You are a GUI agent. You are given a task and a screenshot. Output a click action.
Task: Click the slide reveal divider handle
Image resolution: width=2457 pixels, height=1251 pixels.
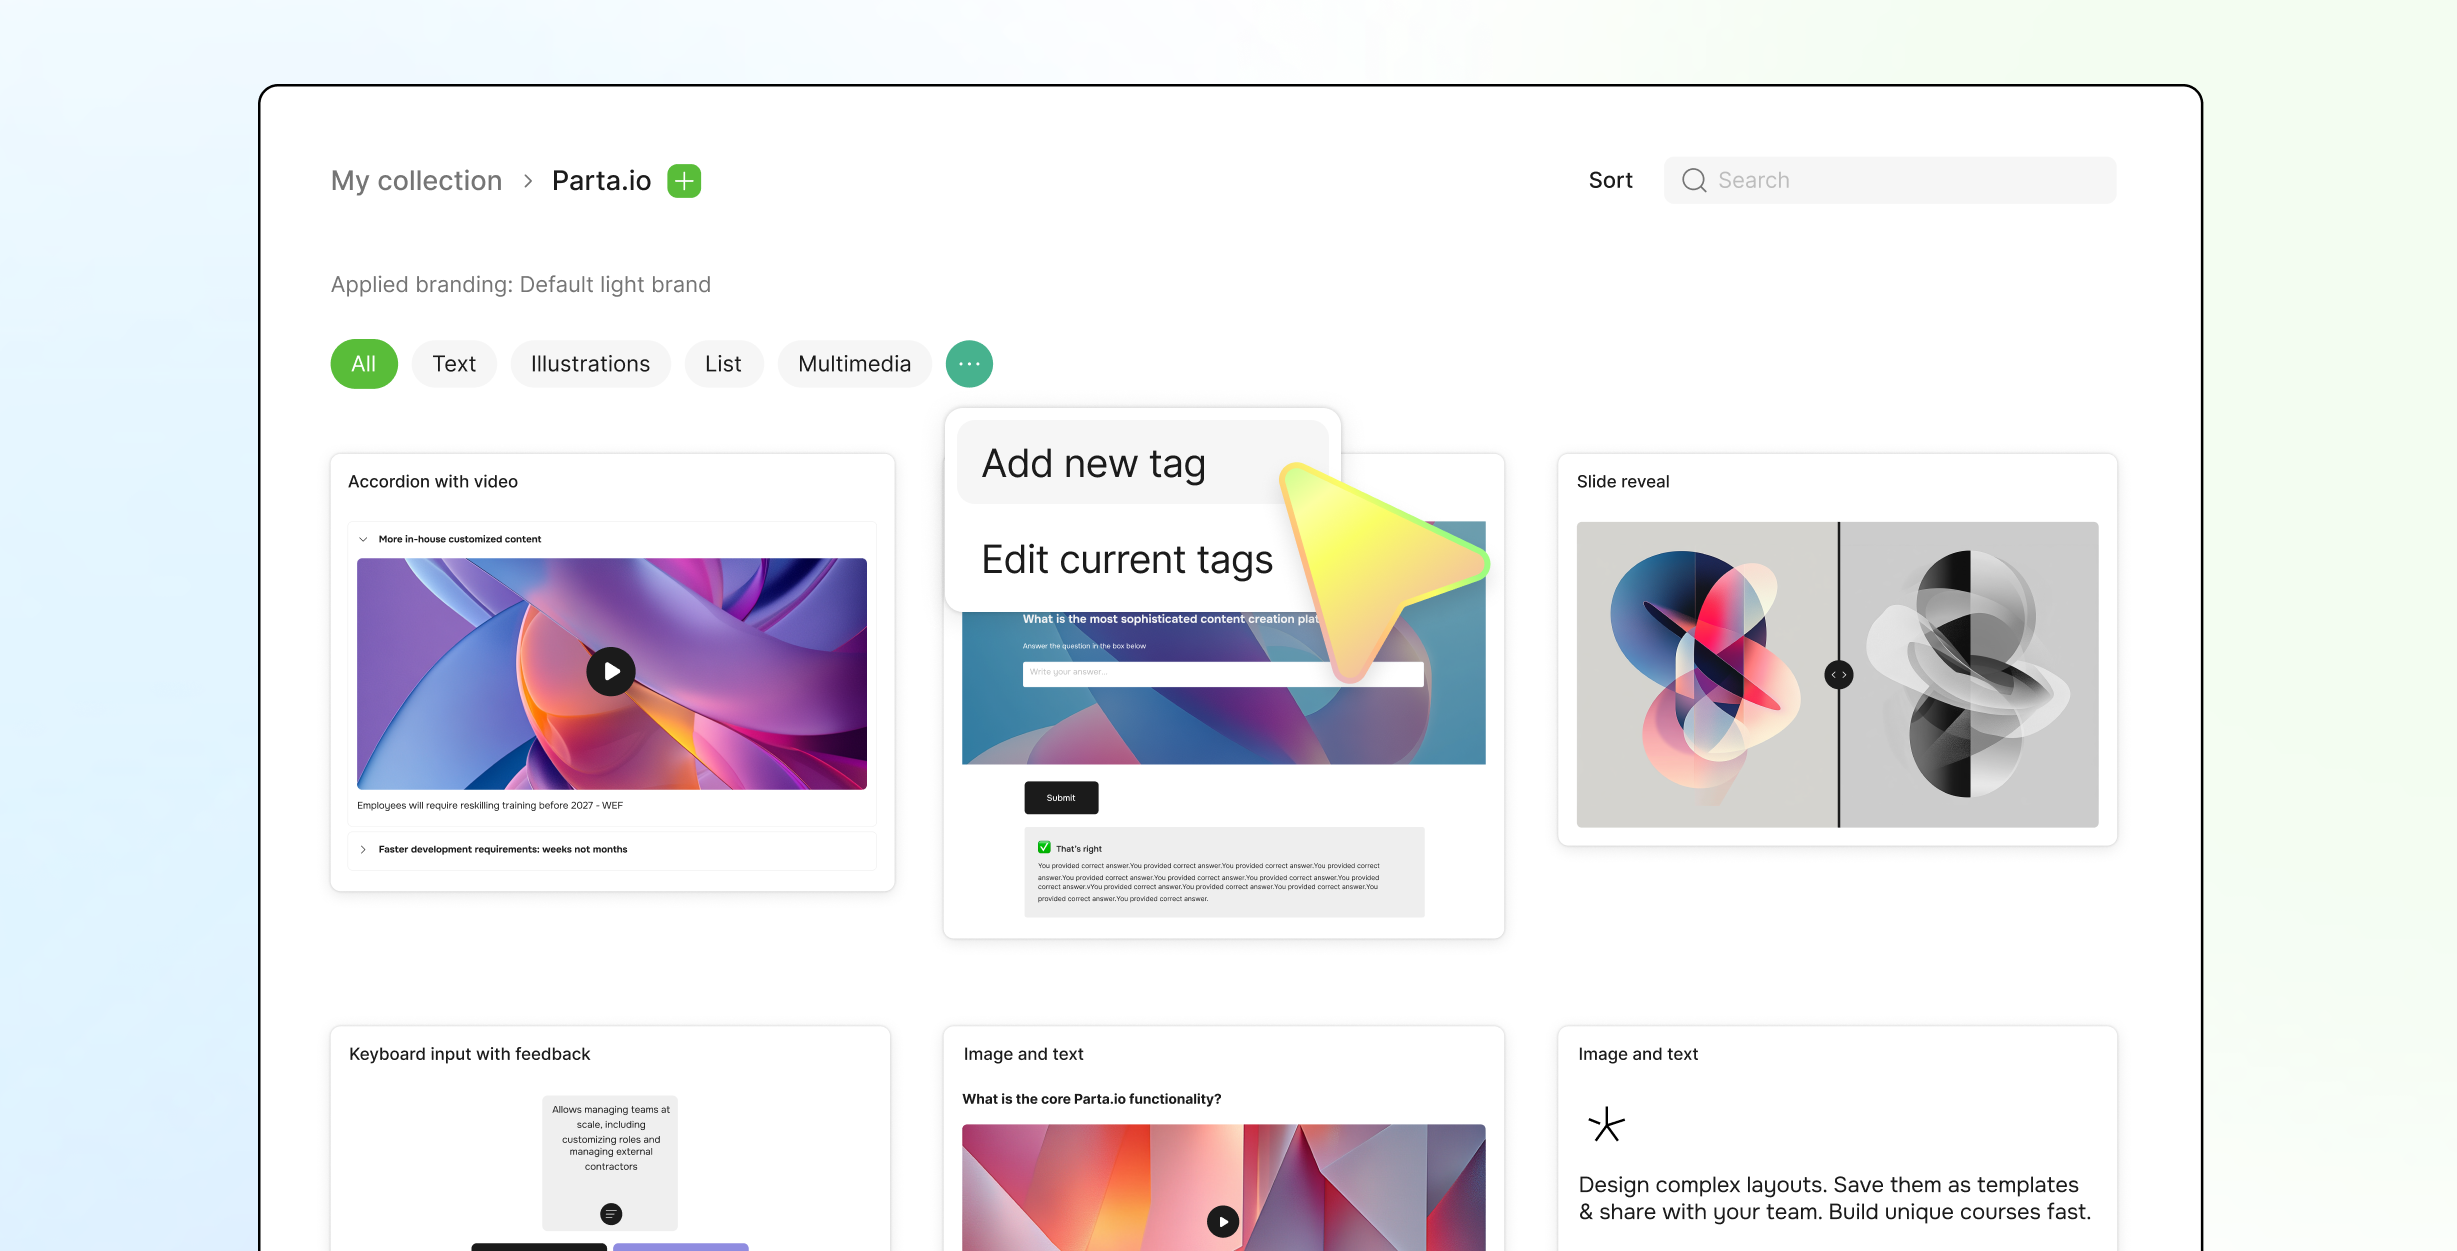[x=1838, y=675]
